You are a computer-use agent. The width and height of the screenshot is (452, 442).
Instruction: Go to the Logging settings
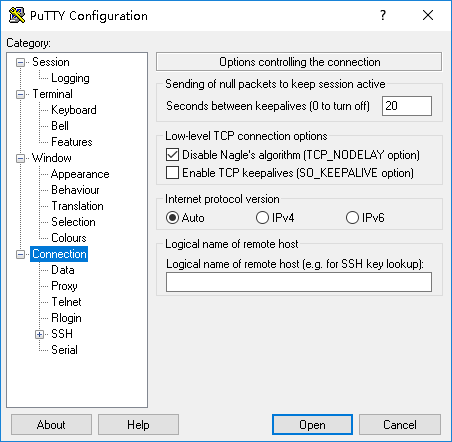click(70, 78)
